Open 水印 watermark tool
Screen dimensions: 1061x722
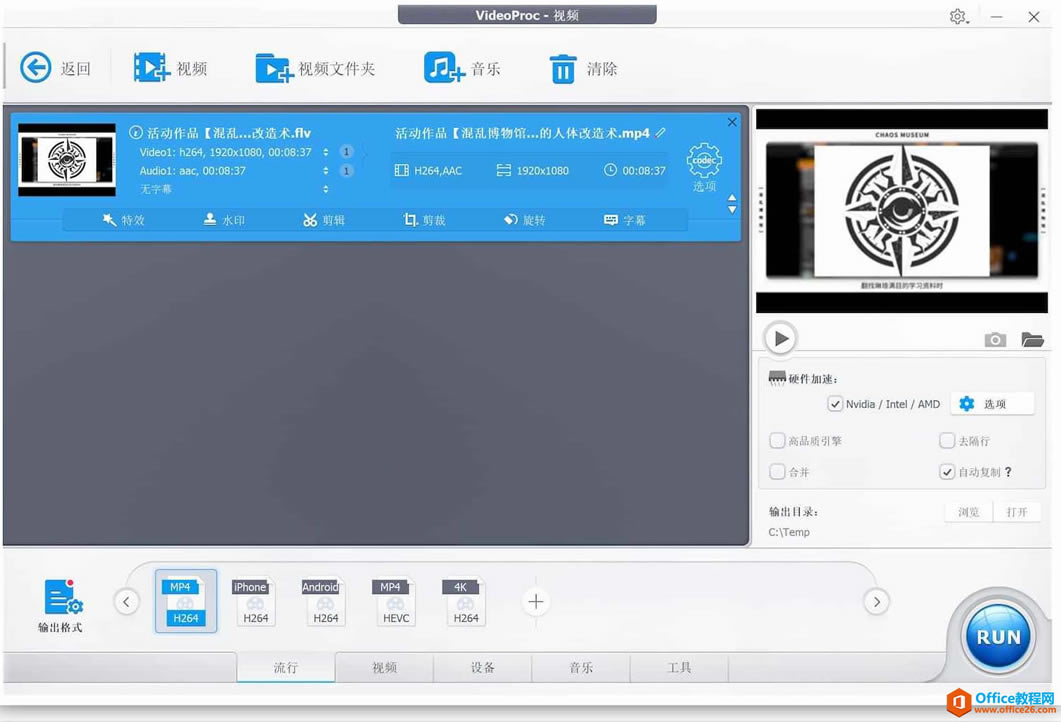coord(224,220)
